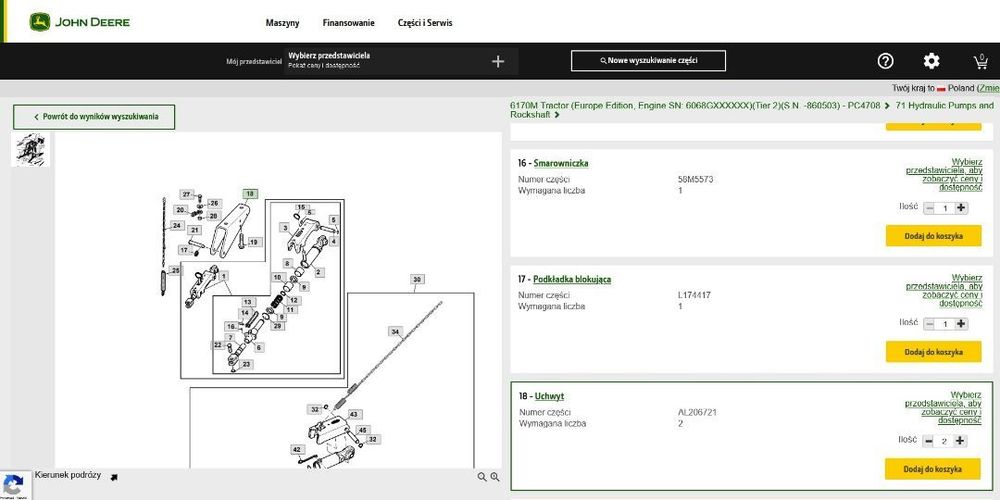
Task: Open the help question mark icon
Action: pyautogui.click(x=885, y=61)
